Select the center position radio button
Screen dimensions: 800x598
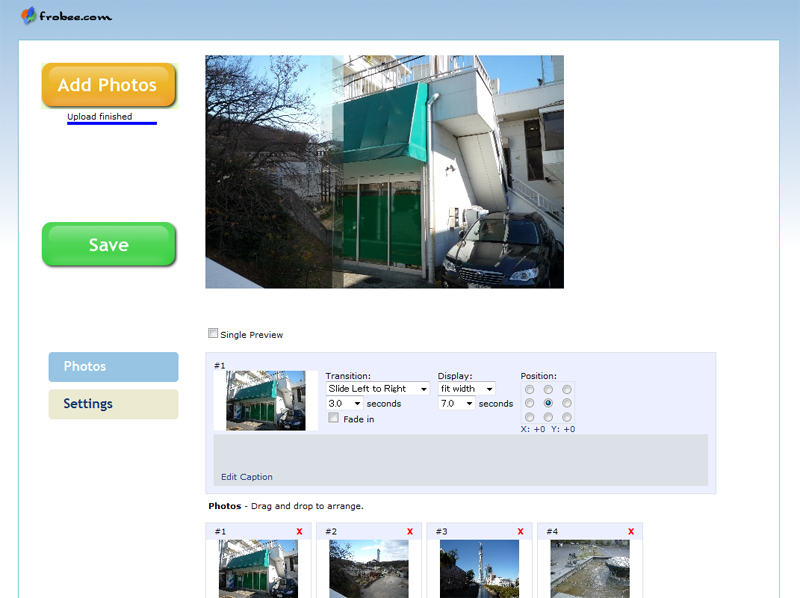coord(548,403)
